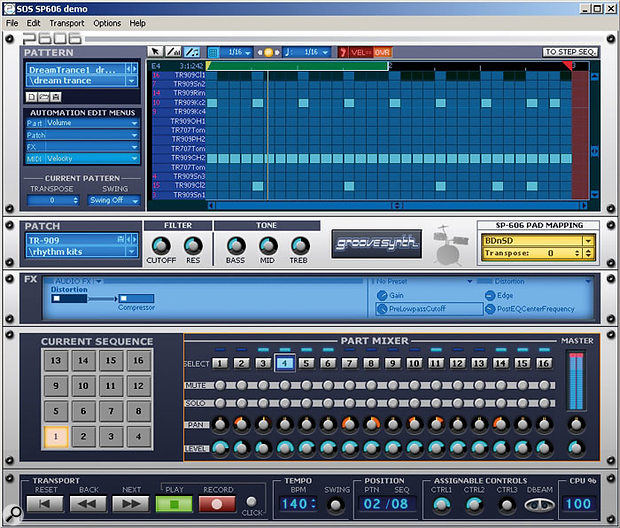Click the transport Back rewind button
This screenshot has width=620, height=528.
88,504
